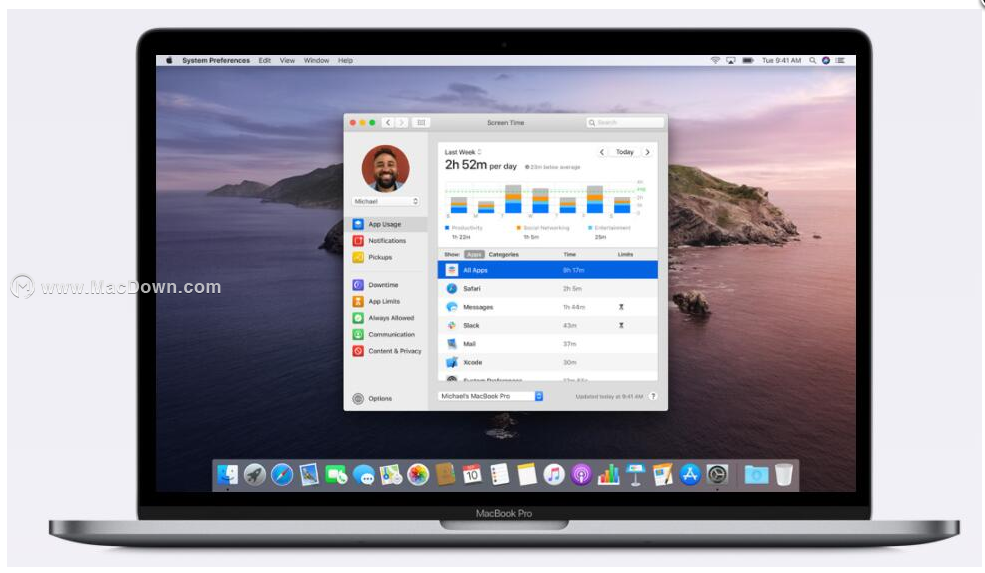
Task: Open Numbers from the Dock
Action: [608, 475]
